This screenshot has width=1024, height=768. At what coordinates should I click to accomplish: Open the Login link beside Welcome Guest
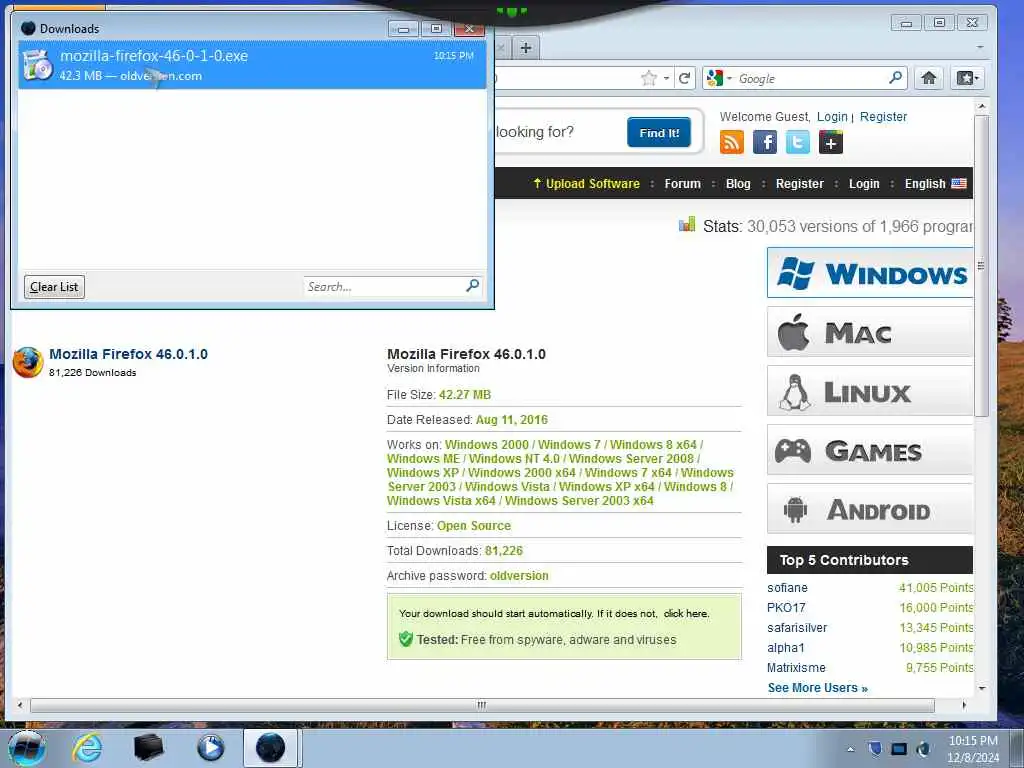(x=832, y=116)
